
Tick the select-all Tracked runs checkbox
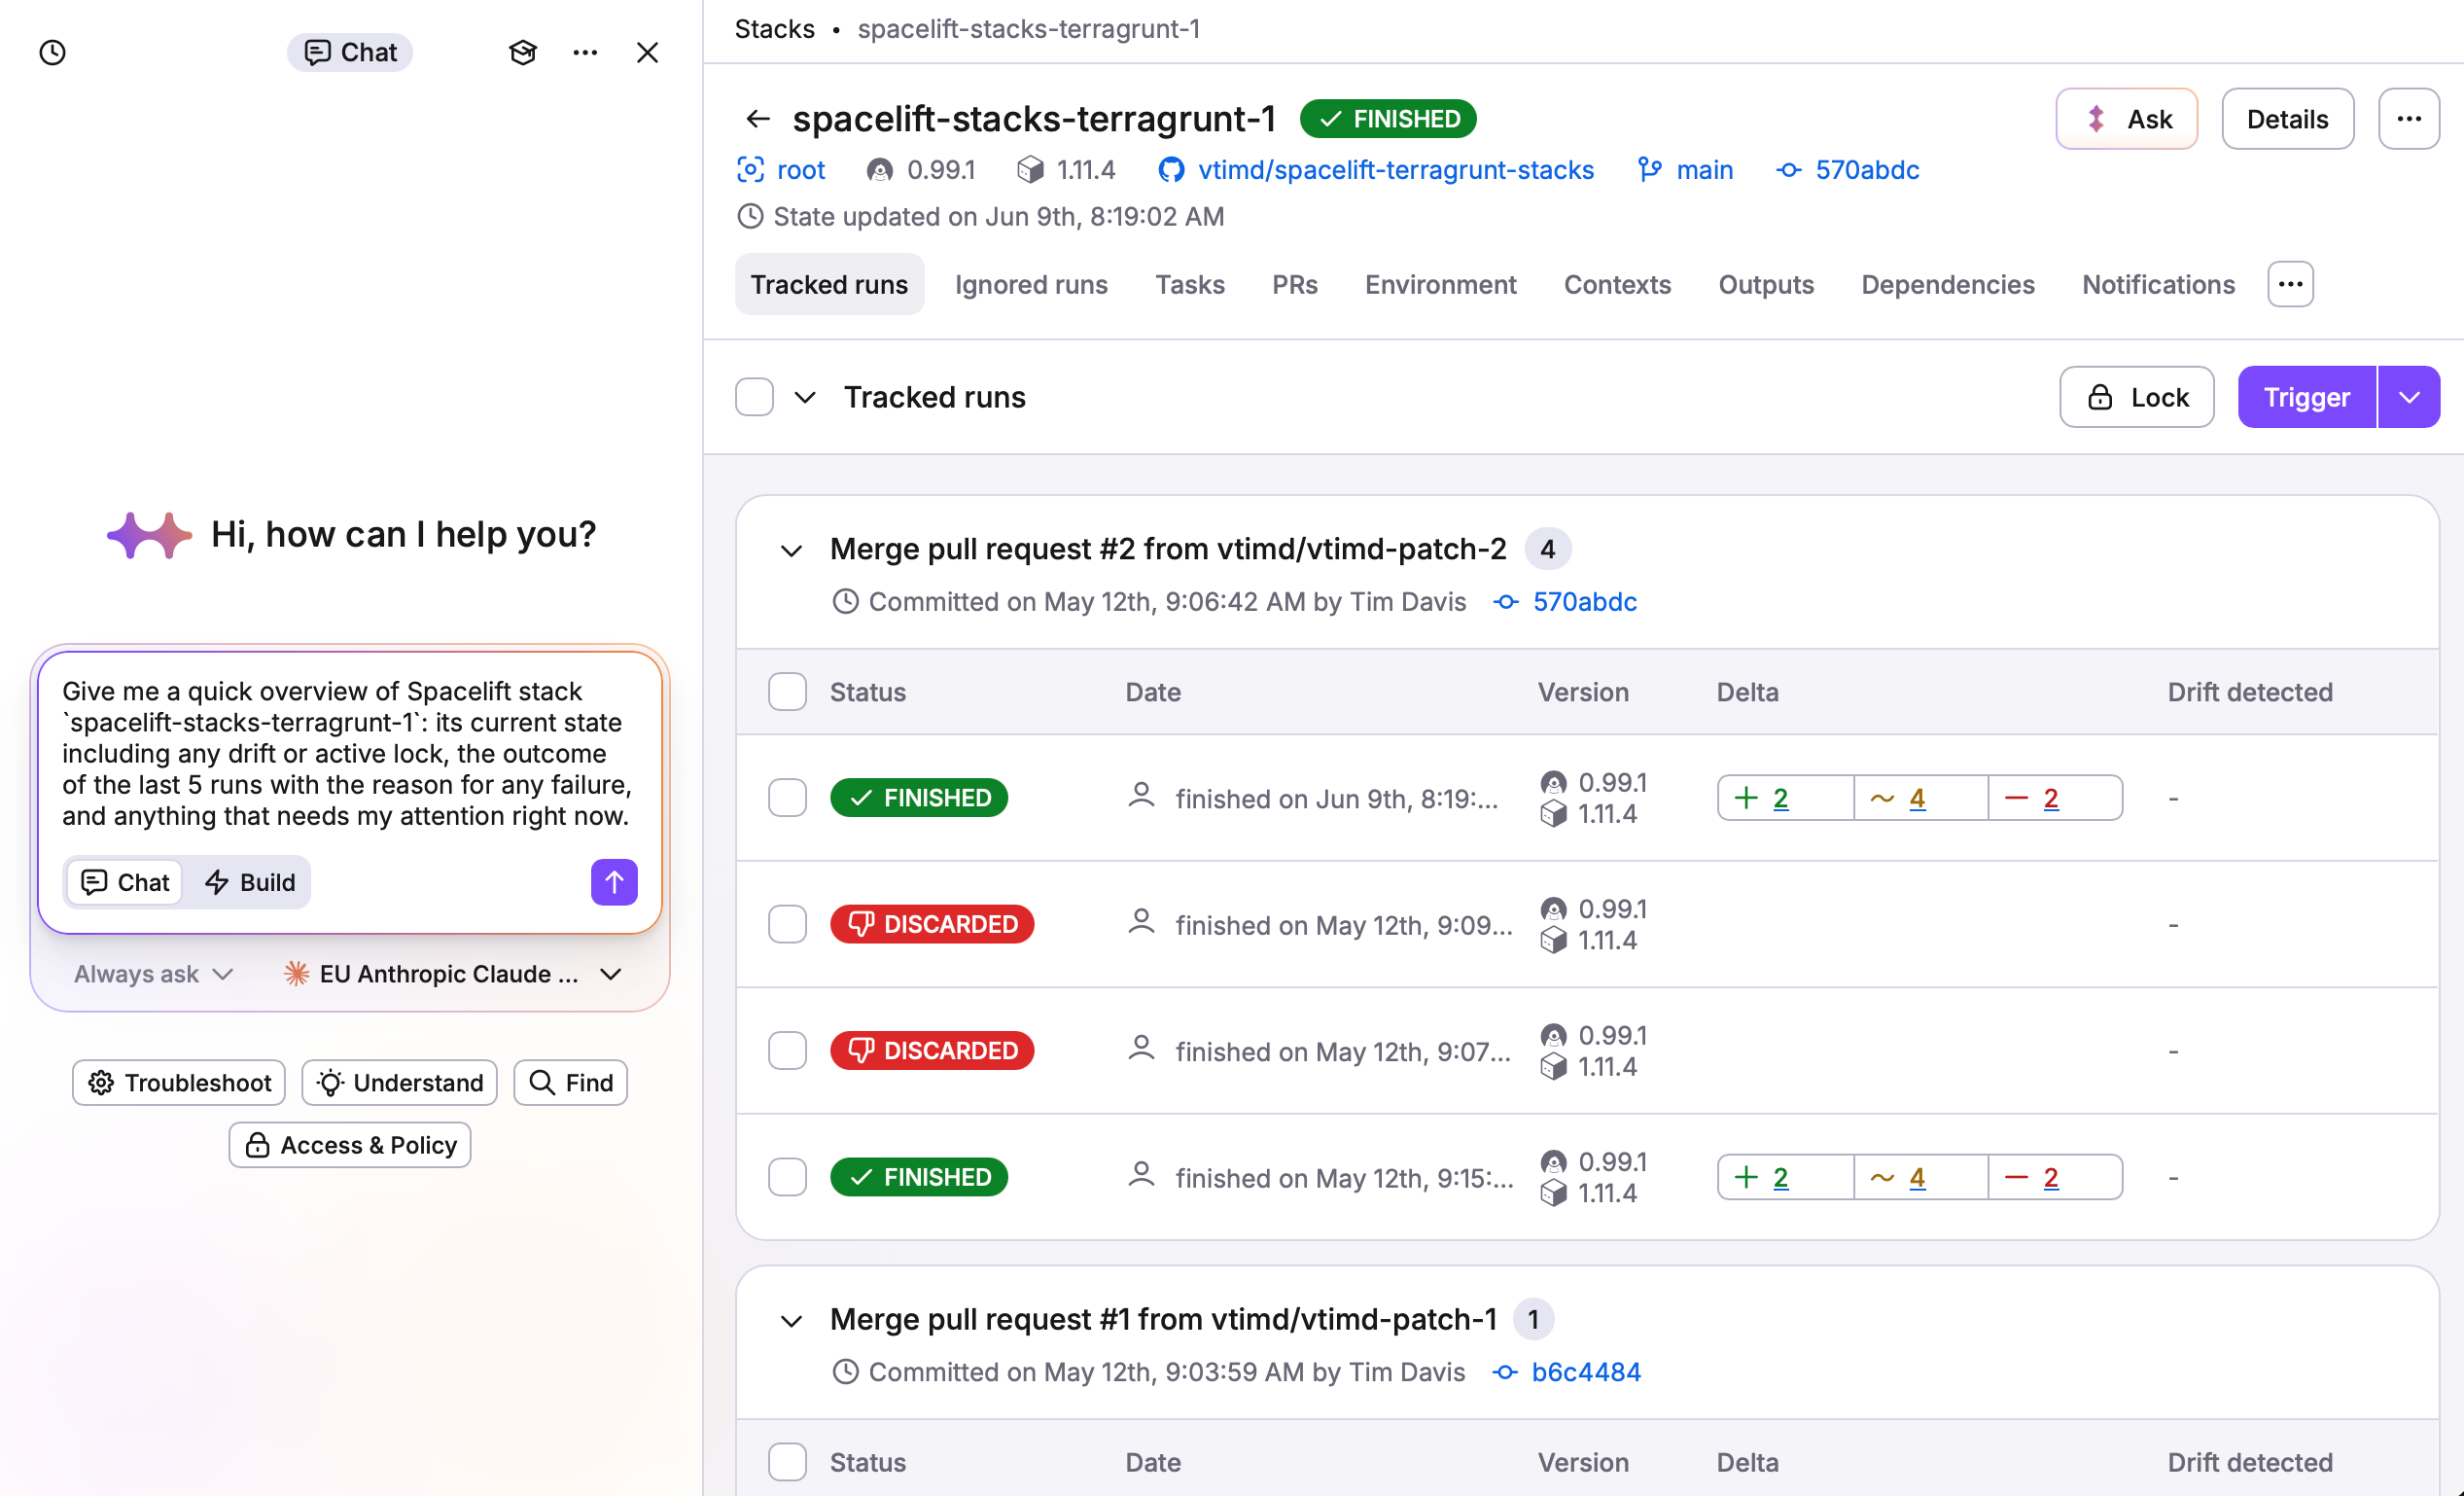click(754, 397)
